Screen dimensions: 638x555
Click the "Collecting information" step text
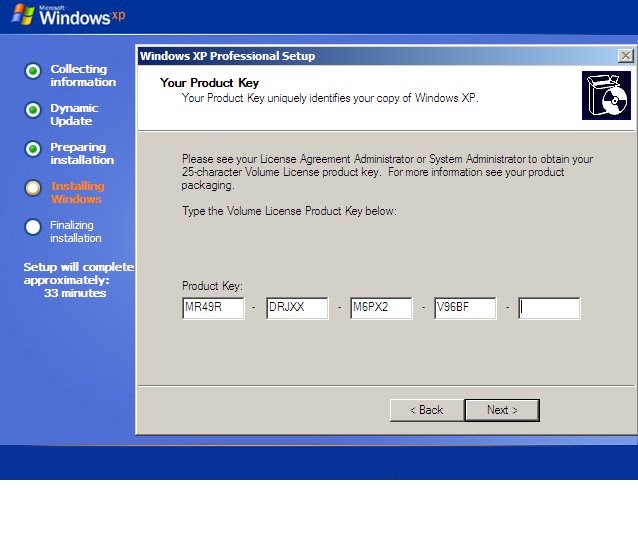(x=83, y=75)
